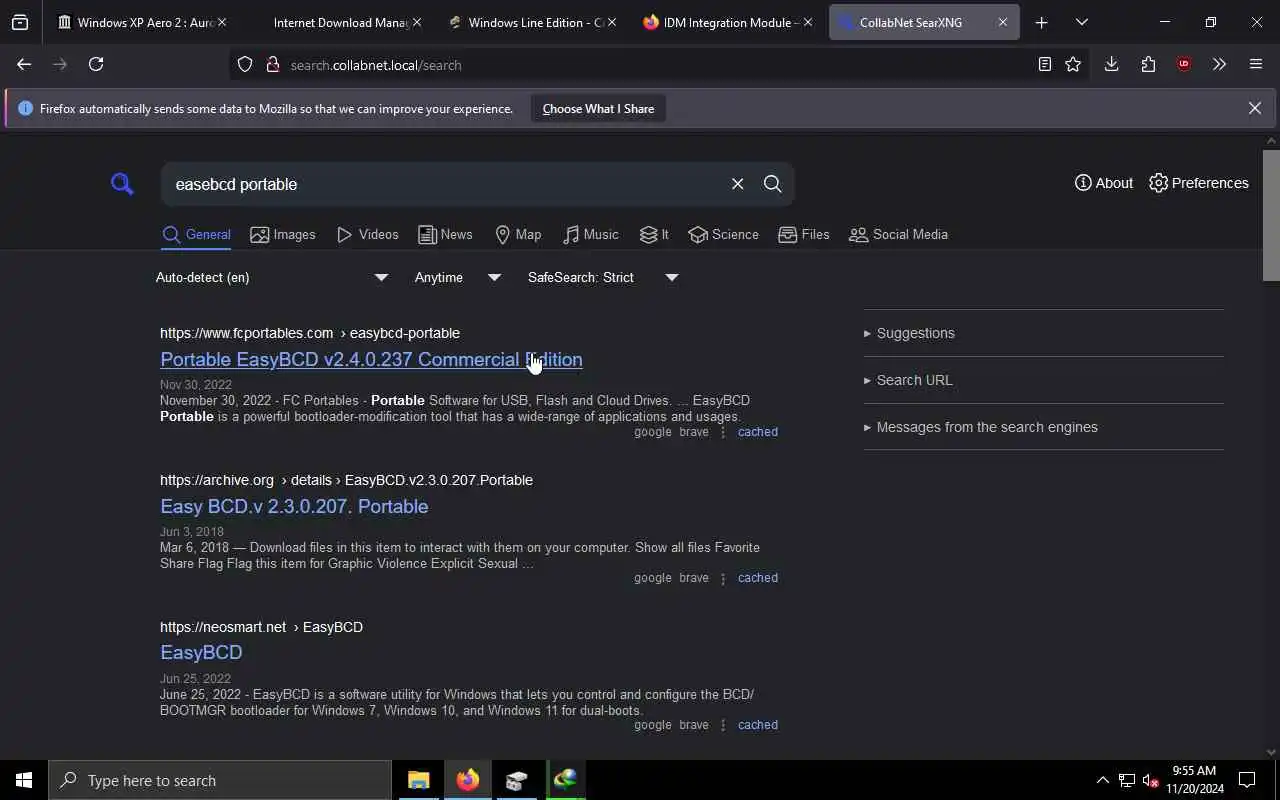Expand the Search URL section
The width and height of the screenshot is (1280, 800).
coord(908,380)
